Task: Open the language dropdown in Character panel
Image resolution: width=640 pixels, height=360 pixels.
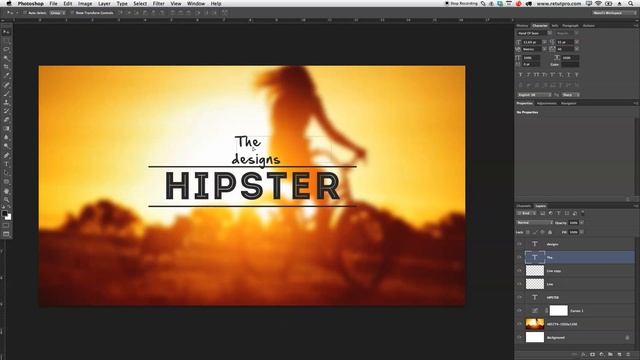Action: pos(534,95)
